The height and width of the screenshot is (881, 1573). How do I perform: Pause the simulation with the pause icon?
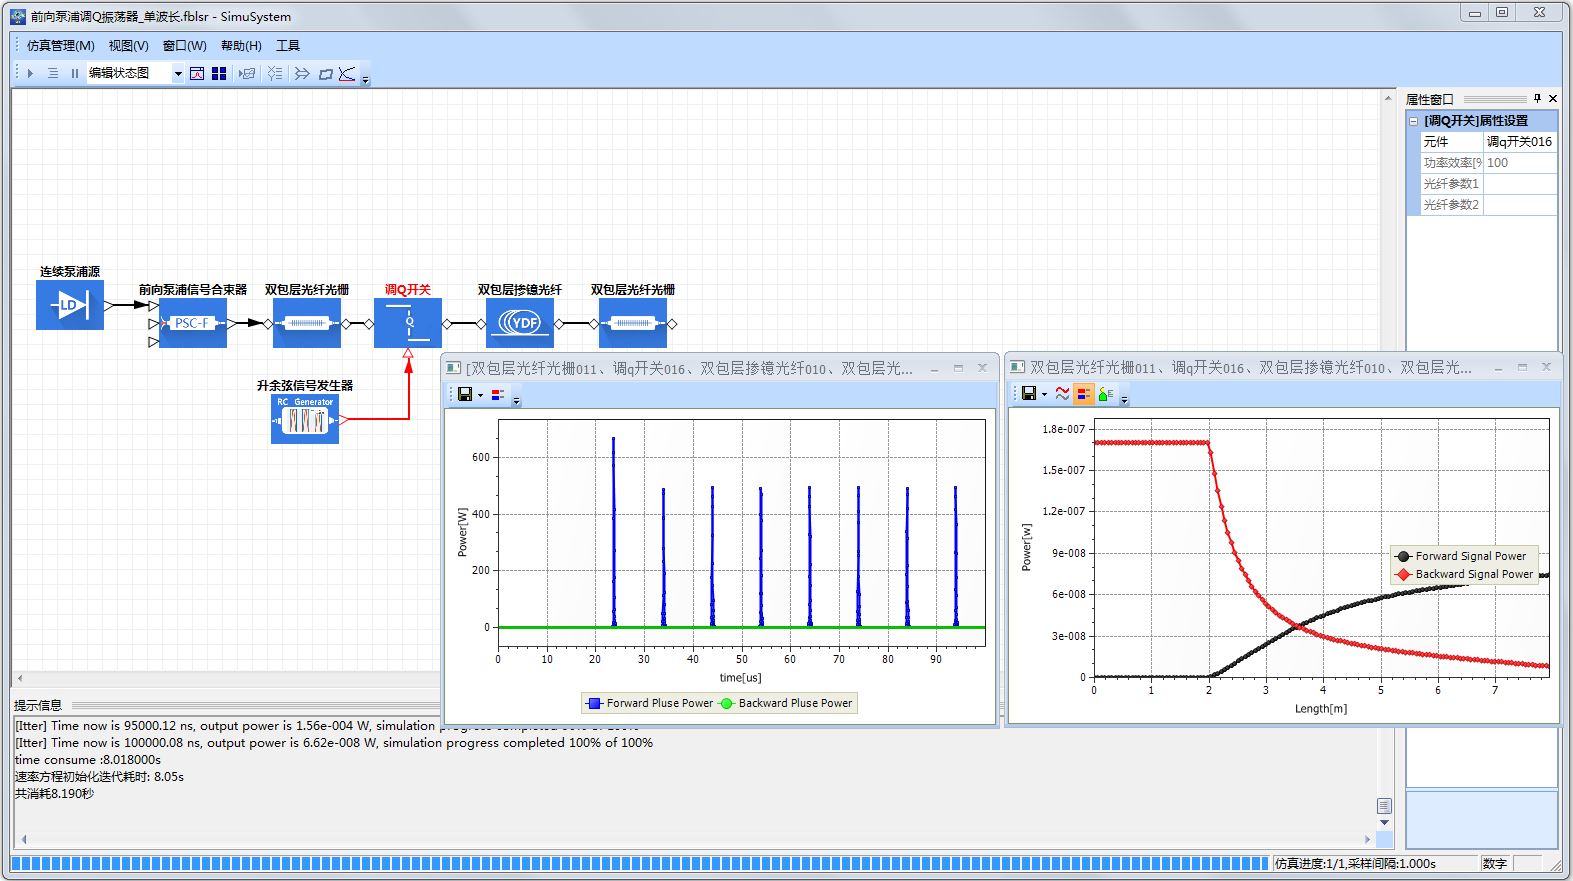click(x=74, y=73)
